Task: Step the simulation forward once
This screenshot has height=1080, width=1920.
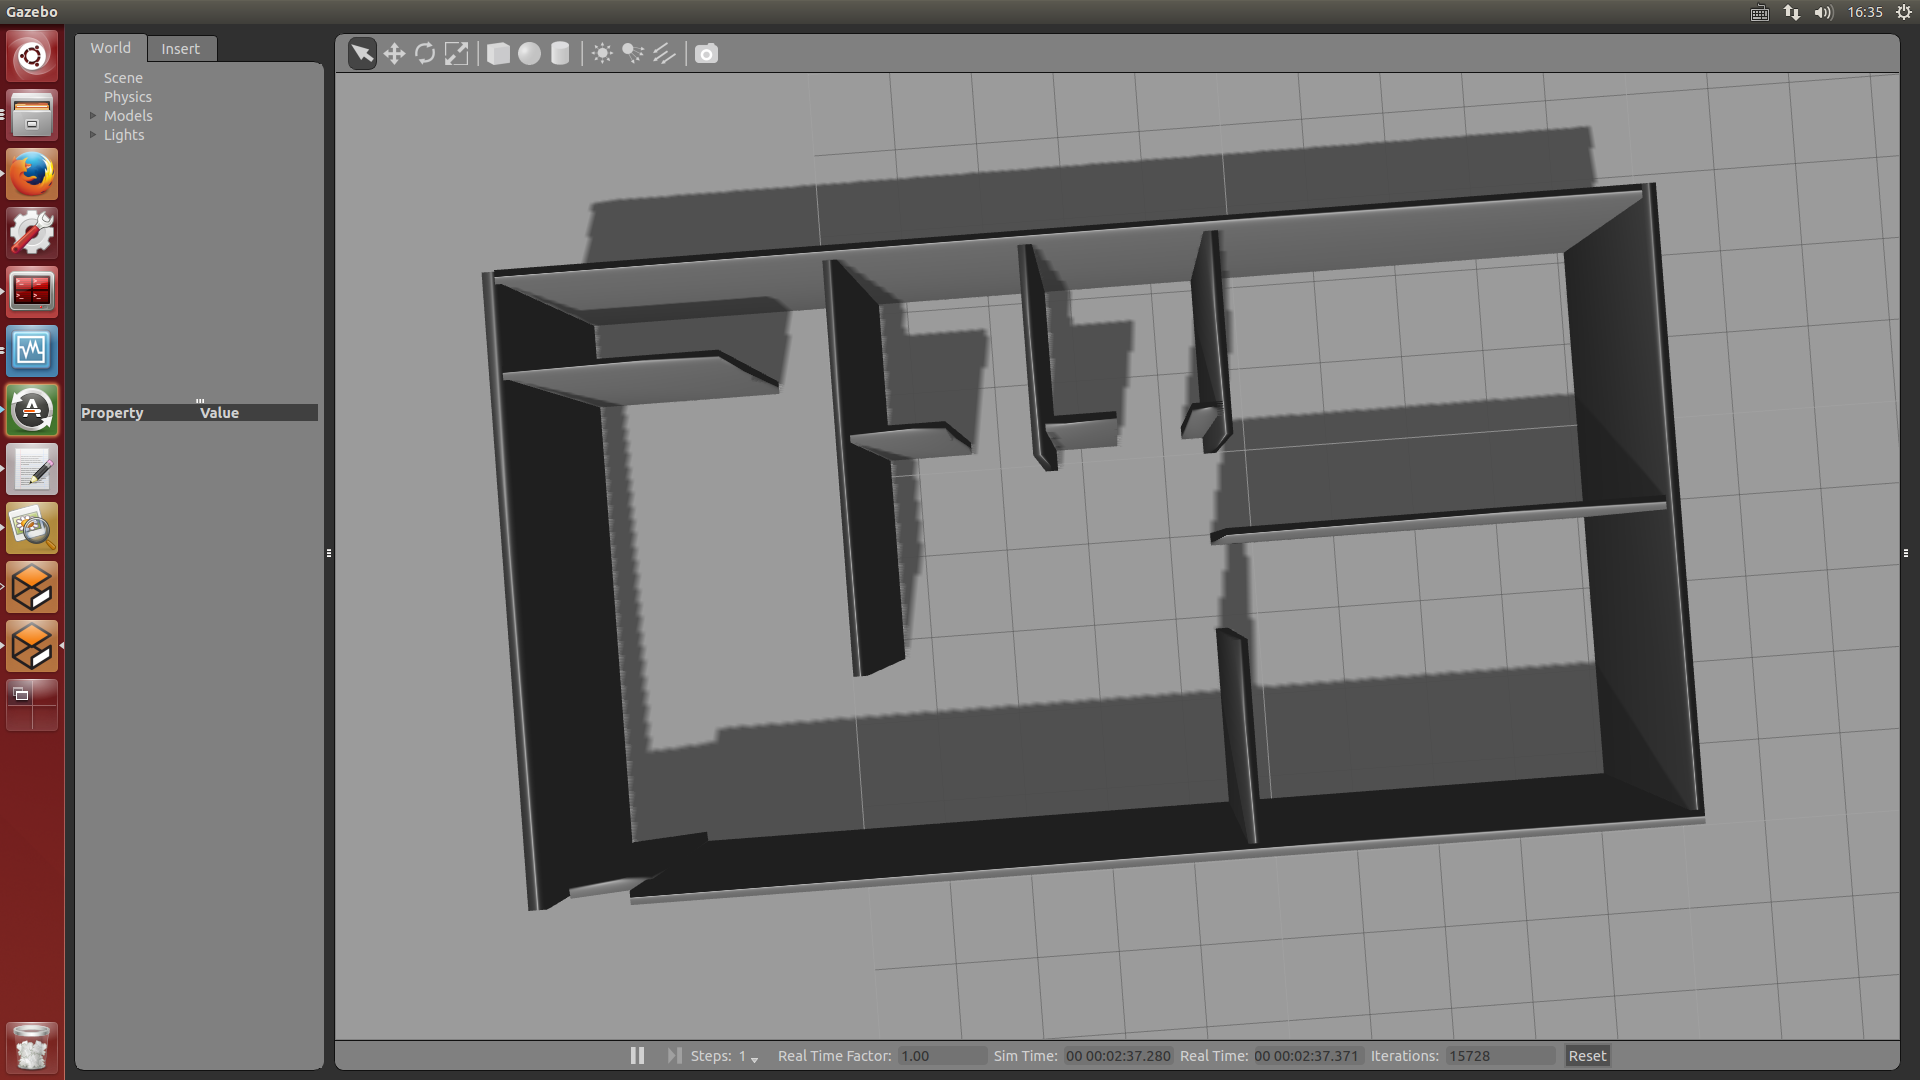Action: [x=674, y=1056]
